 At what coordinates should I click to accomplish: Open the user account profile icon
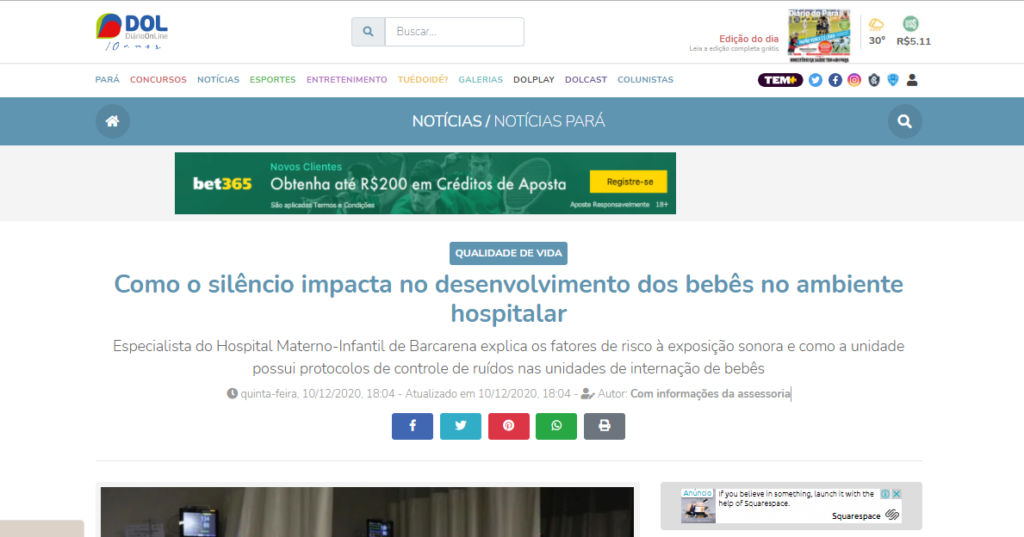click(912, 80)
